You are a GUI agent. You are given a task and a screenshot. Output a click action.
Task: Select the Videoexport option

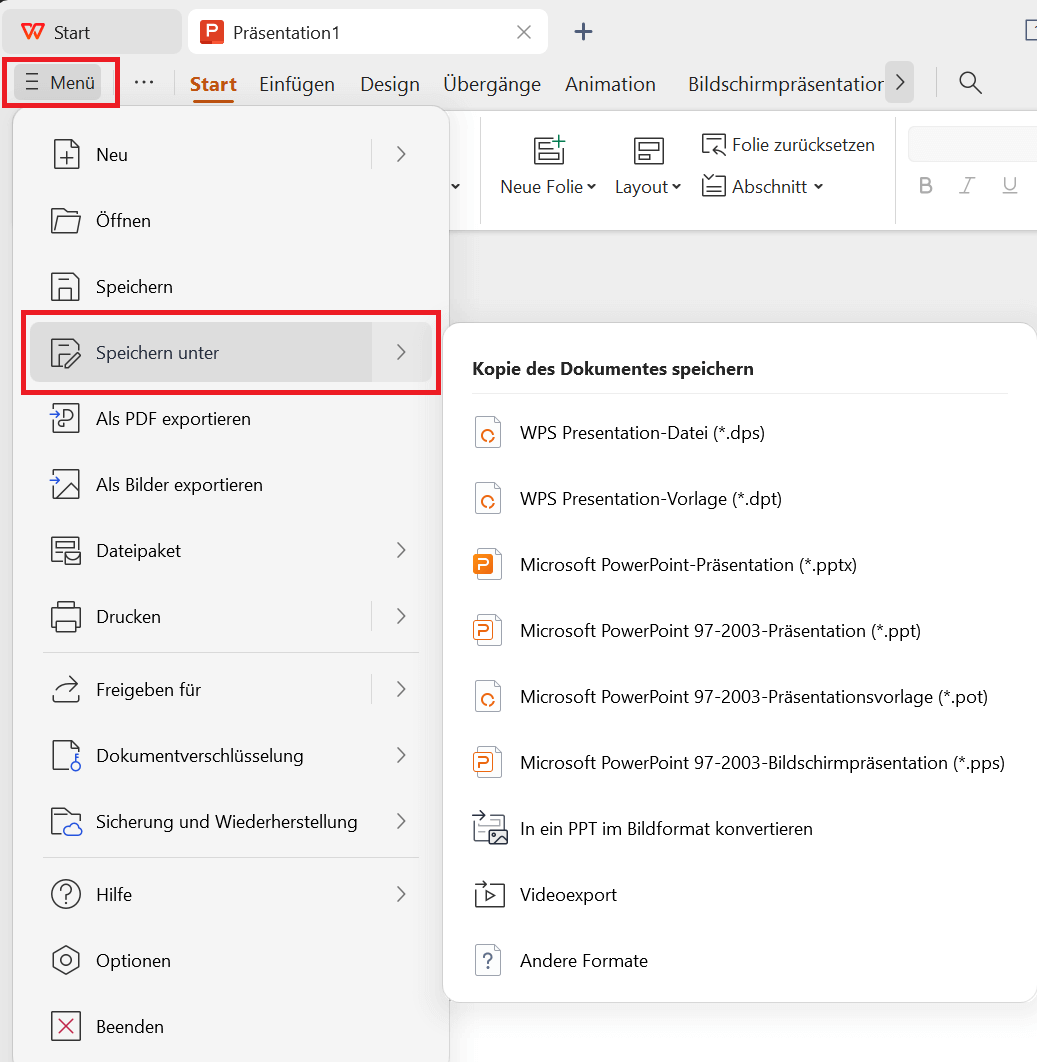tap(568, 895)
